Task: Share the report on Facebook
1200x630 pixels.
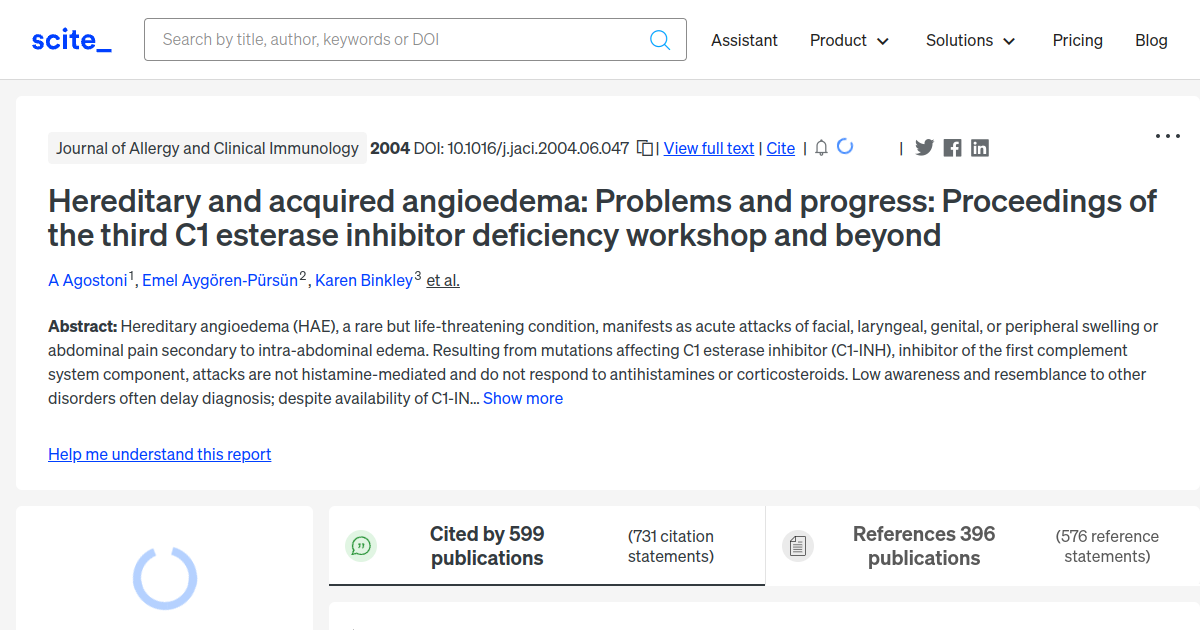Action: (952, 147)
